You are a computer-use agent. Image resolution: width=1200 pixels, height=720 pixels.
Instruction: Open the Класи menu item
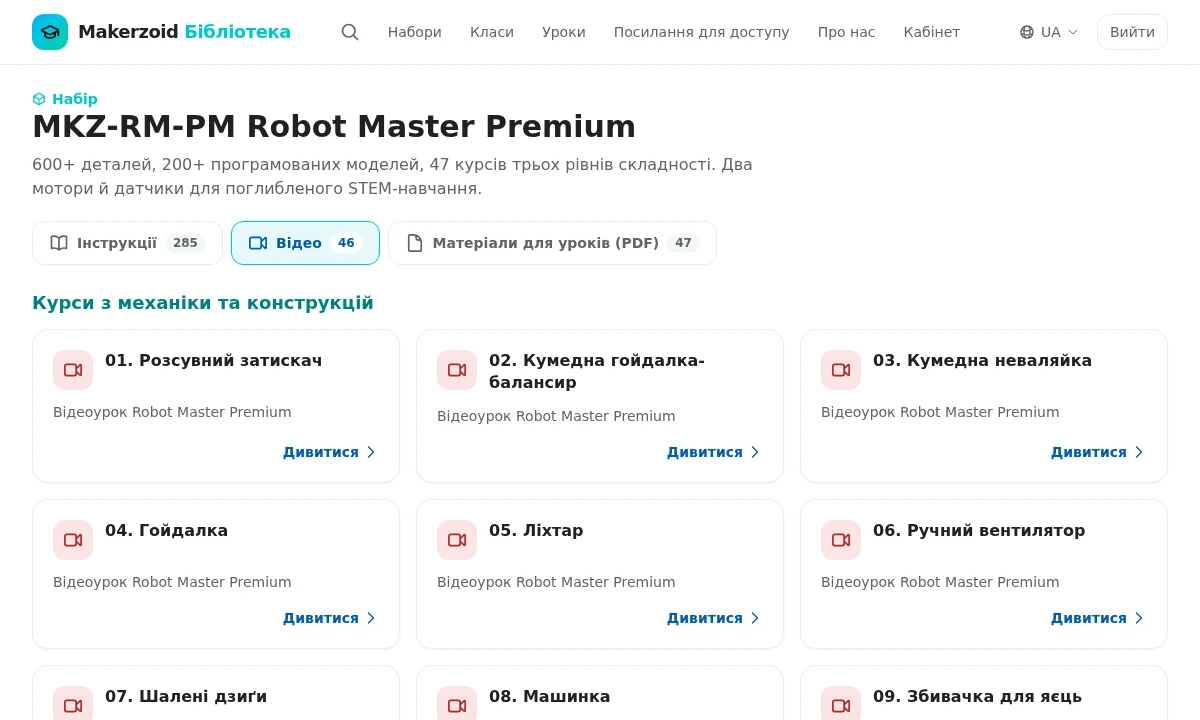tap(492, 32)
